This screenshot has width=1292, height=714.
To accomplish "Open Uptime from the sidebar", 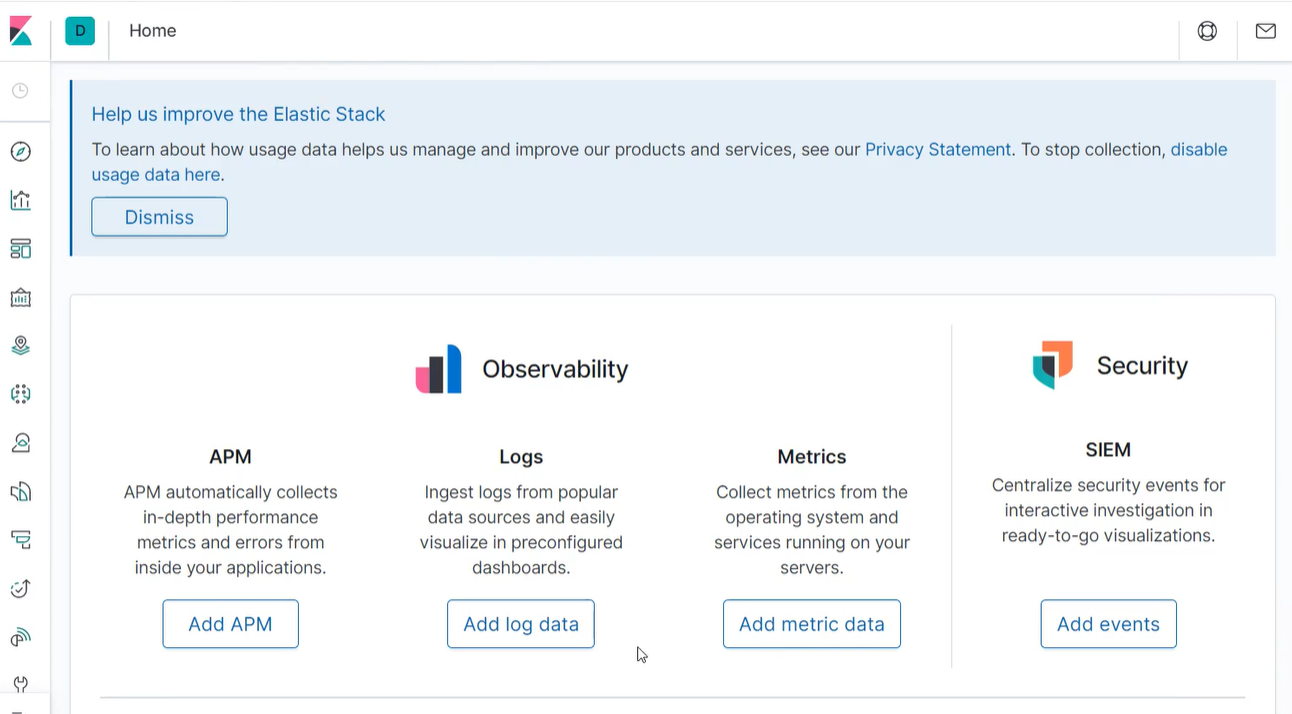I will tap(21, 588).
